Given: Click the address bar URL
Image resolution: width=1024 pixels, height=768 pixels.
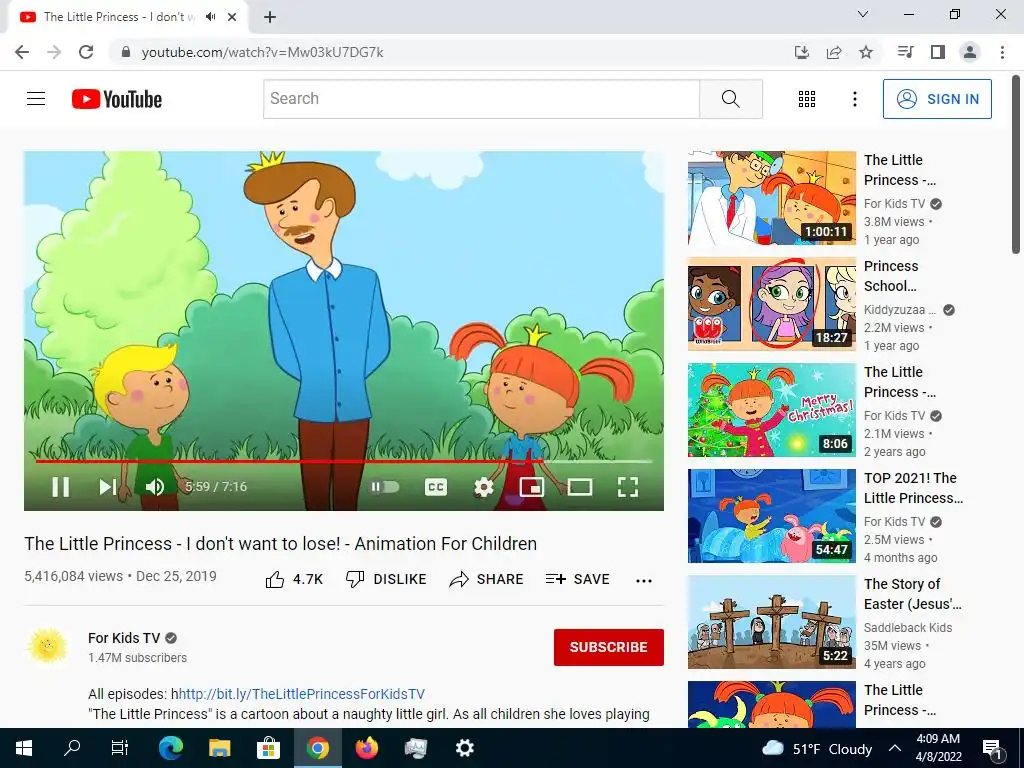Looking at the screenshot, I should pyautogui.click(x=262, y=52).
